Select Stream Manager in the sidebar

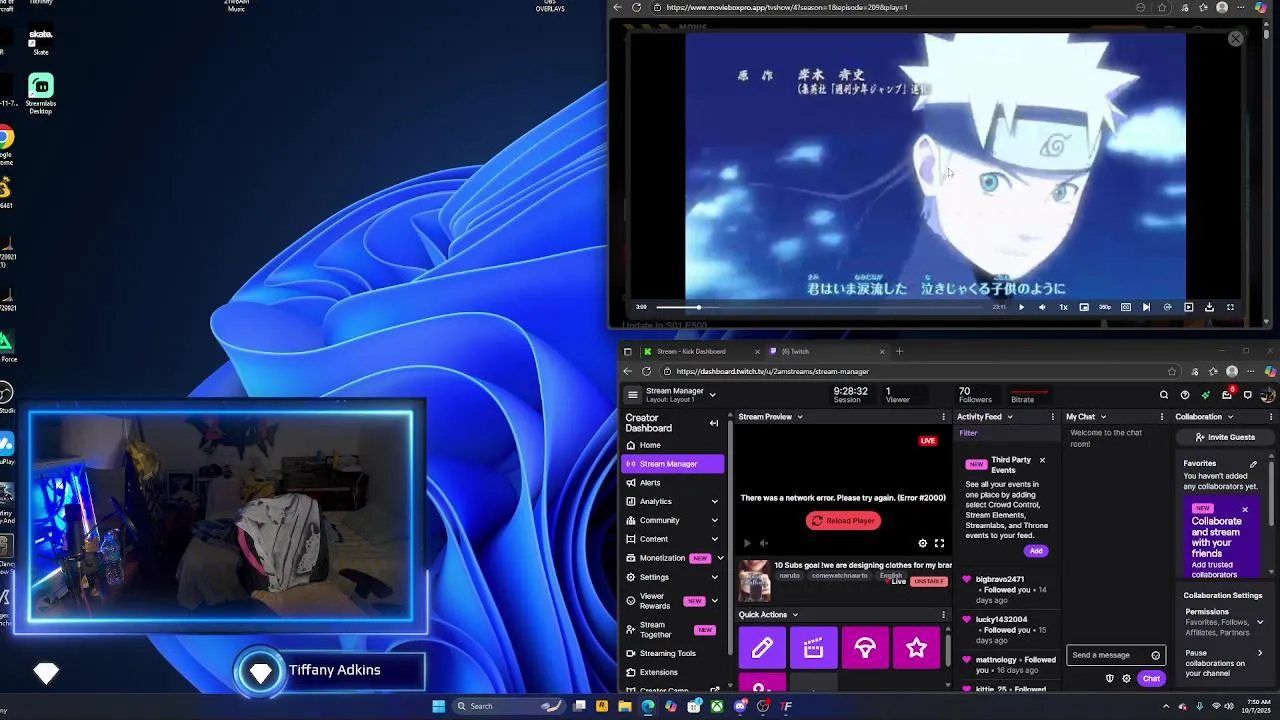coord(672,464)
